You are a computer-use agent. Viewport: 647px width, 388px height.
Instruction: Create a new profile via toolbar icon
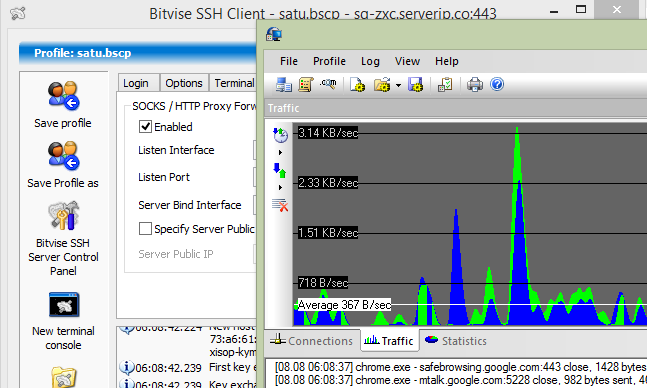[357, 85]
